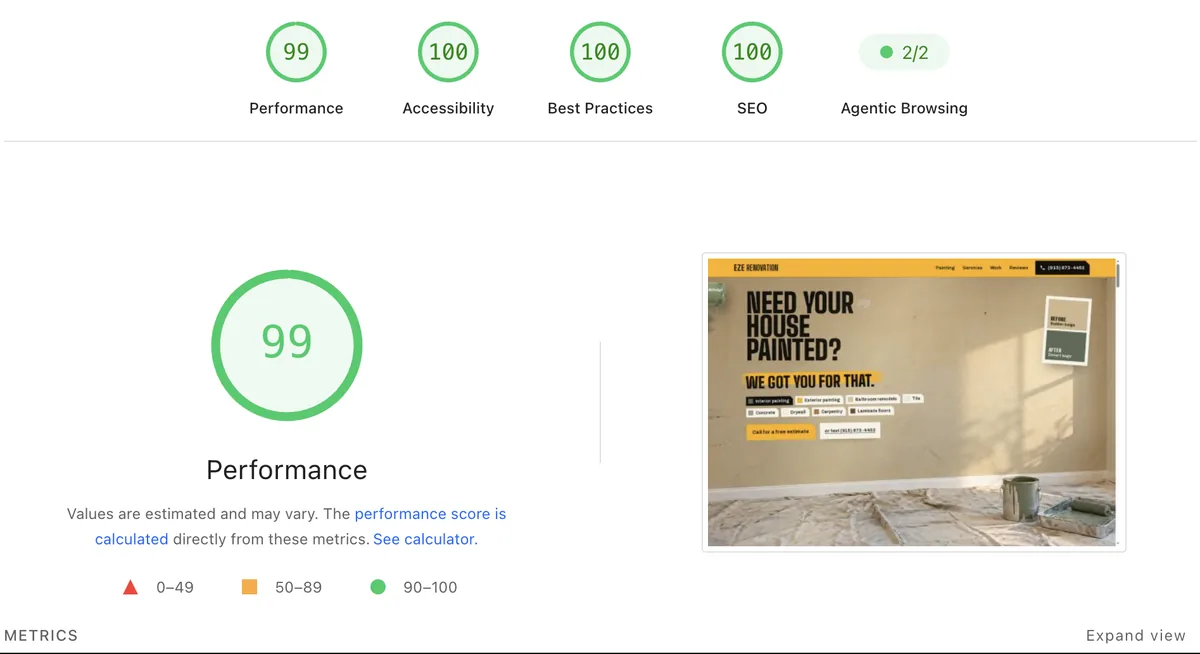The width and height of the screenshot is (1200, 654).
Task: Jump to the Performance score gauge 99
Action: (x=296, y=52)
